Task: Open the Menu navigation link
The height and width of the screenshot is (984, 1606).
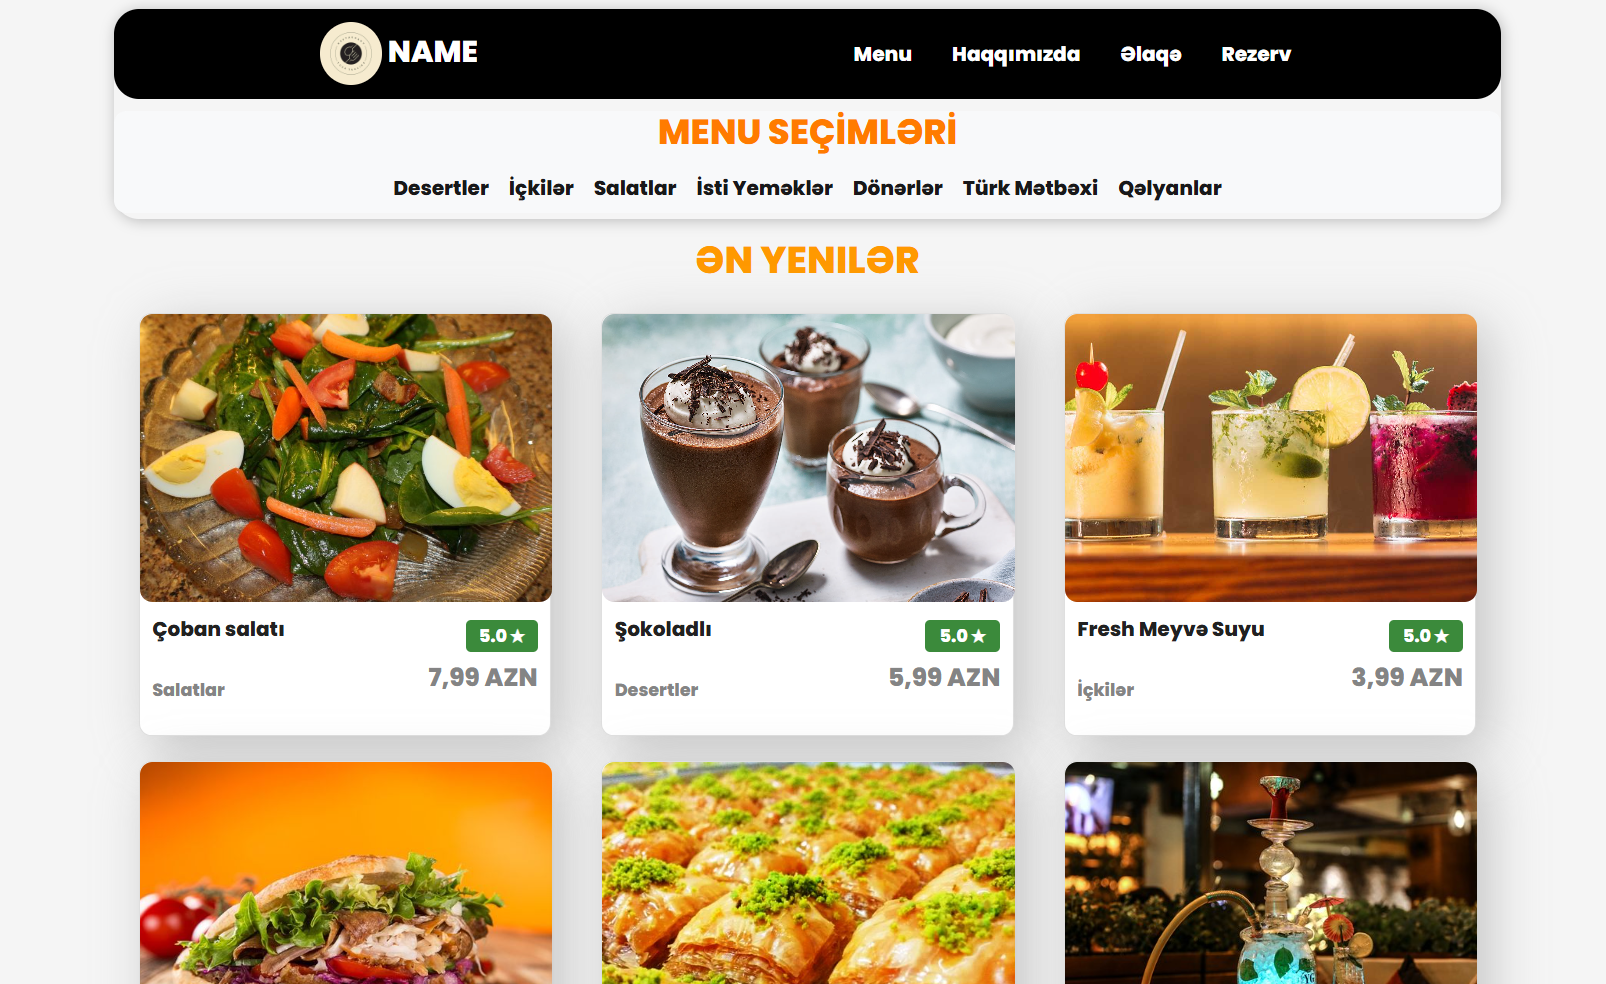Action: pyautogui.click(x=882, y=54)
